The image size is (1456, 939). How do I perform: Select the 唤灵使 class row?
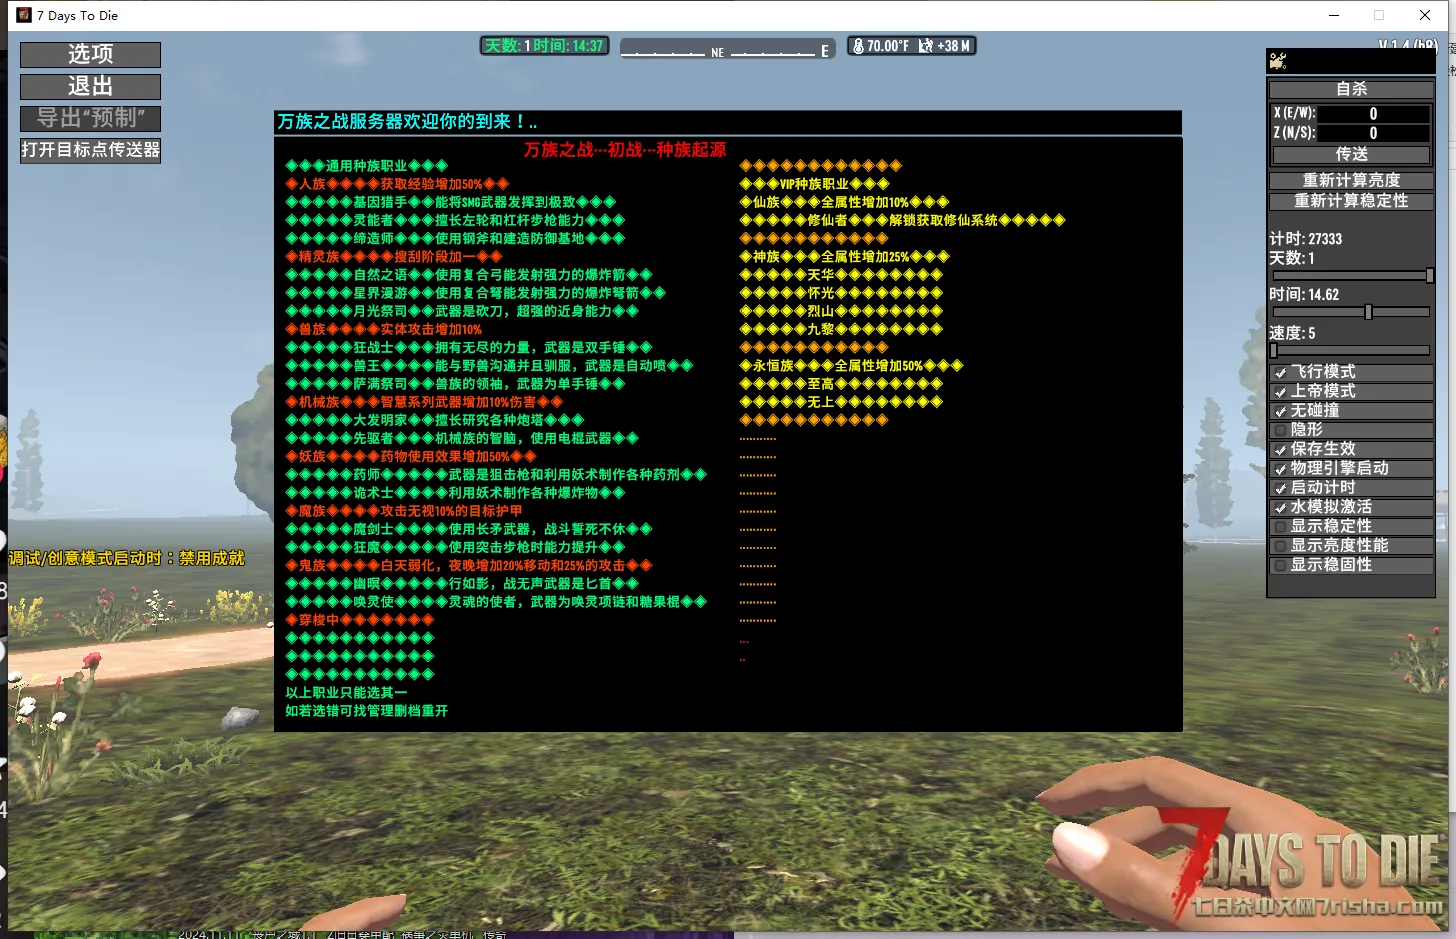click(x=496, y=602)
